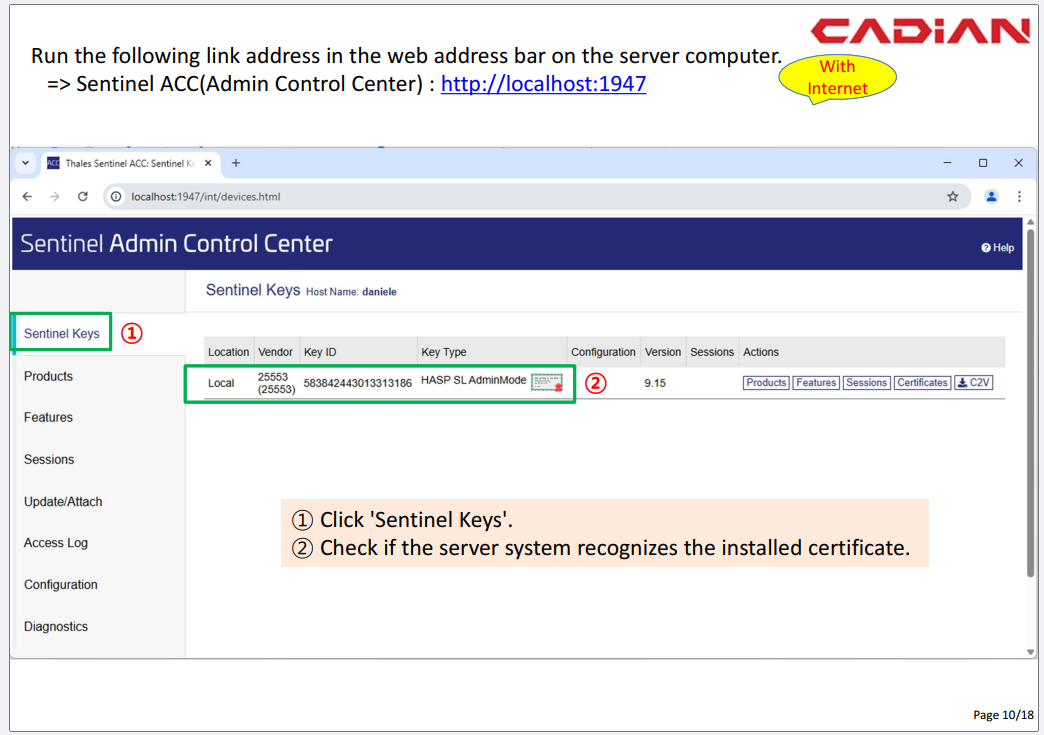Open the Diagnostics sidebar page

pyautogui.click(x=56, y=627)
